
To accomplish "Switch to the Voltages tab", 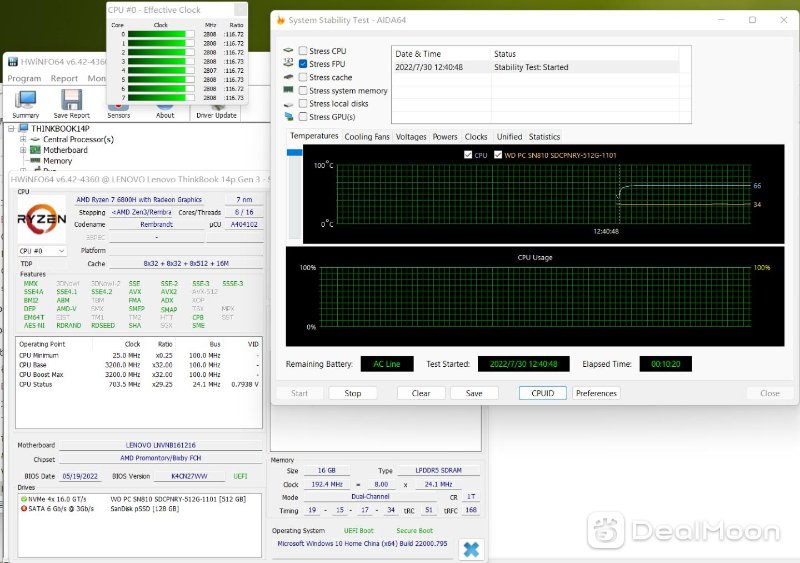I will pos(411,137).
